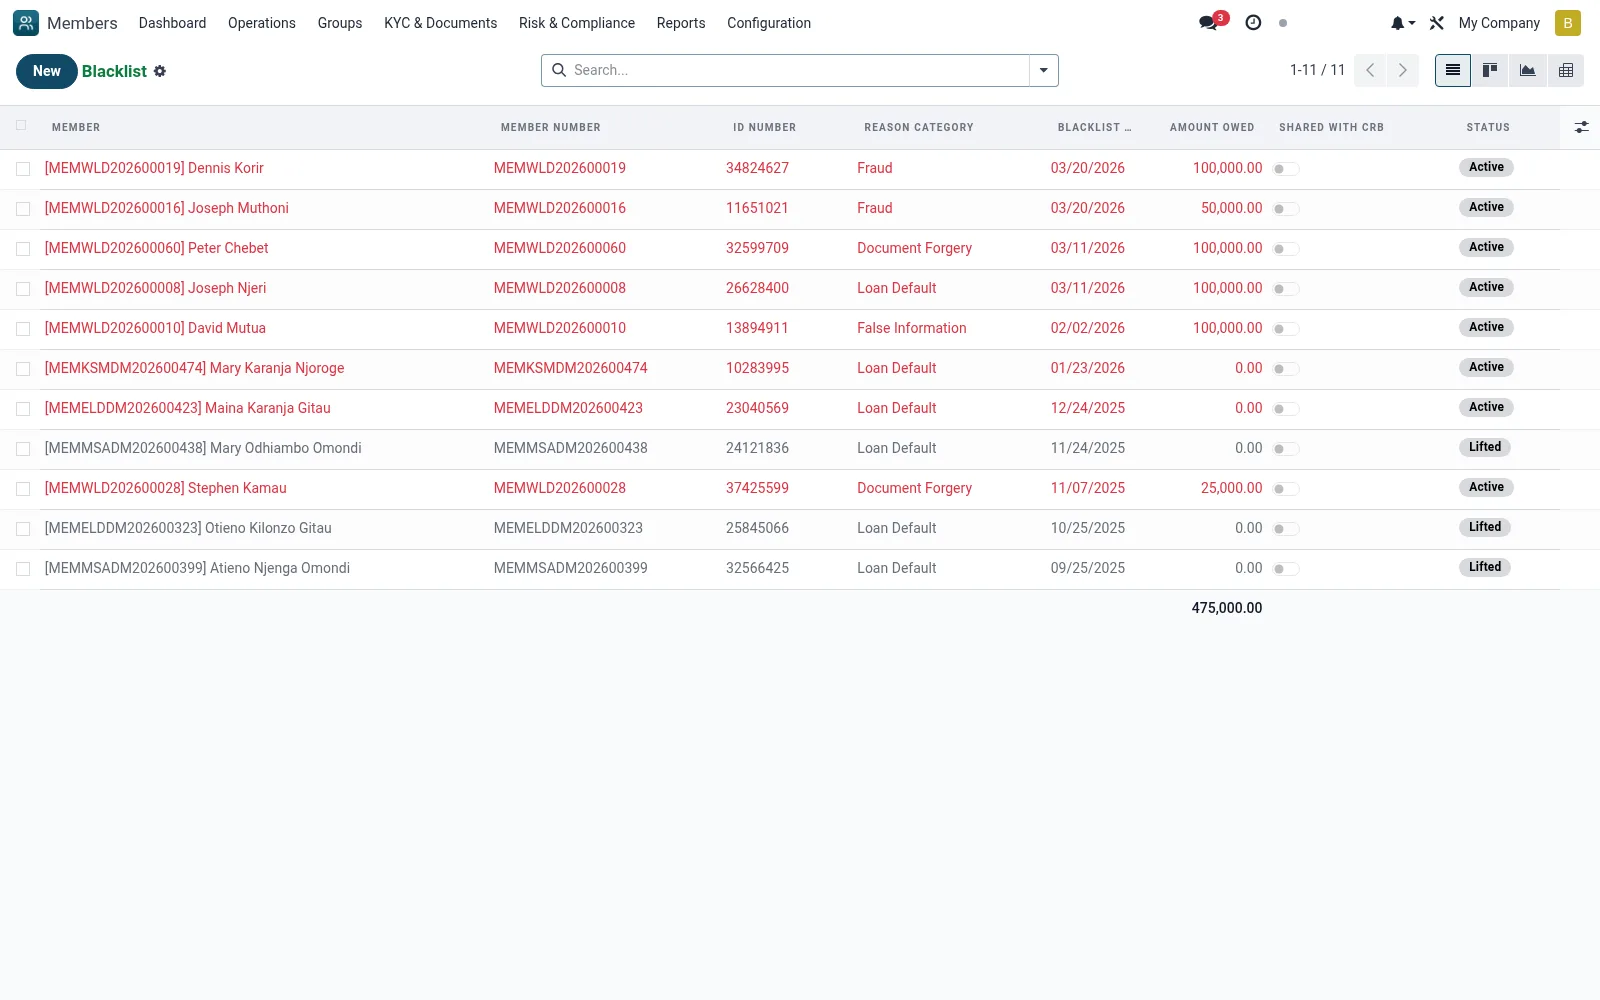Open the Operations menu

coord(262,23)
